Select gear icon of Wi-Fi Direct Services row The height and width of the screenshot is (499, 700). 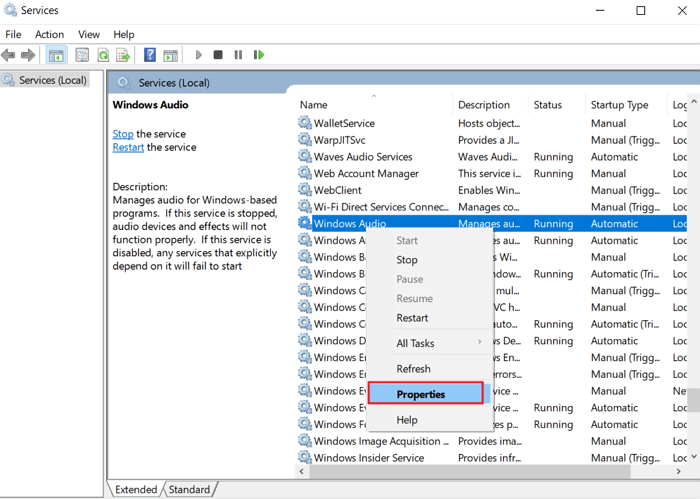click(305, 206)
